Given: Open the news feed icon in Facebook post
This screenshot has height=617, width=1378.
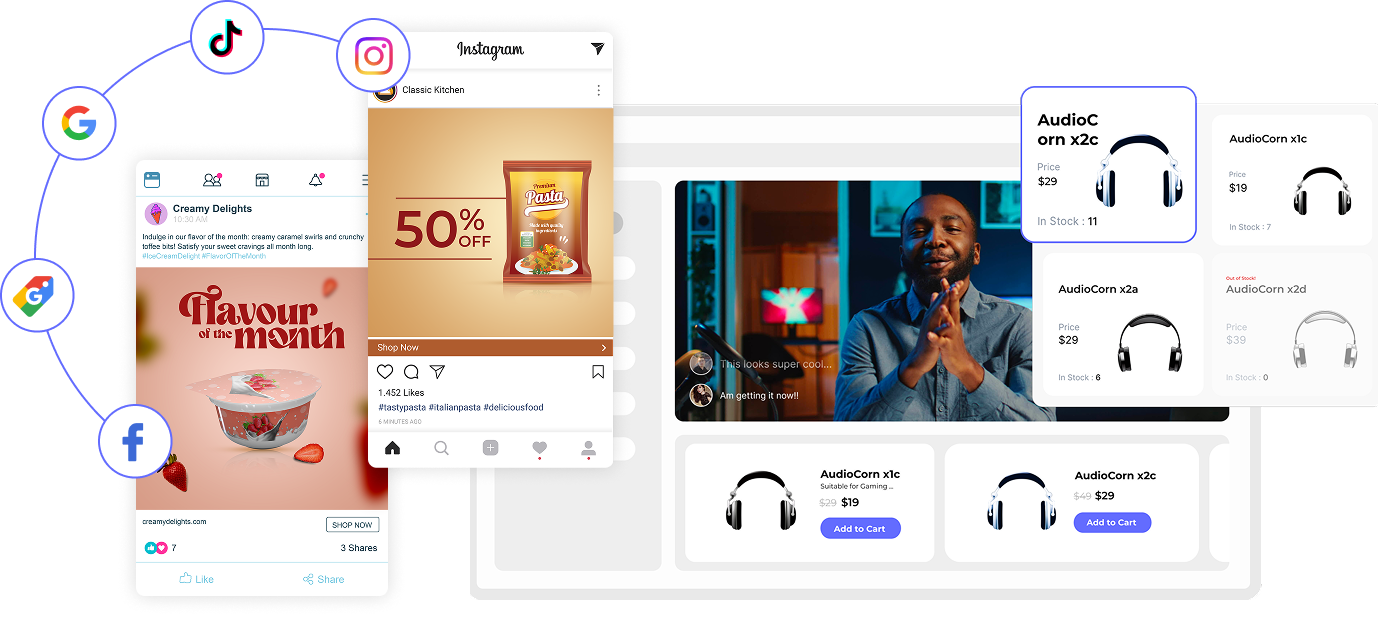Looking at the screenshot, I should pyautogui.click(x=152, y=180).
